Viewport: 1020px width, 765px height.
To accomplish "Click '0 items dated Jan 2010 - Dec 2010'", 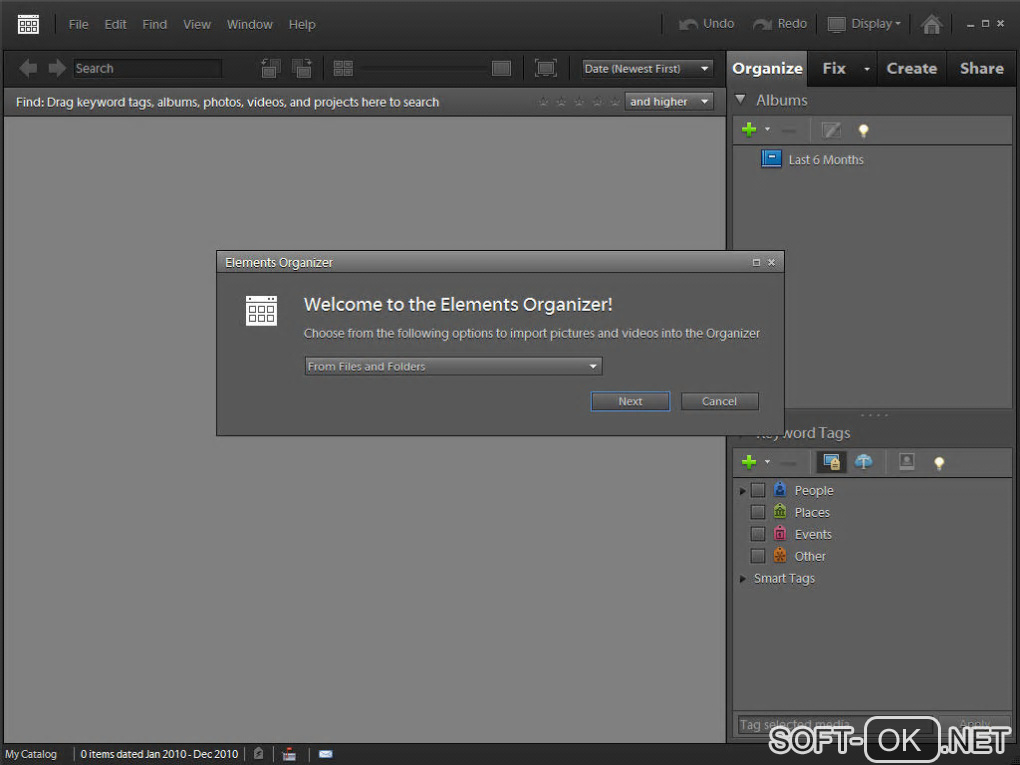I will click(159, 754).
